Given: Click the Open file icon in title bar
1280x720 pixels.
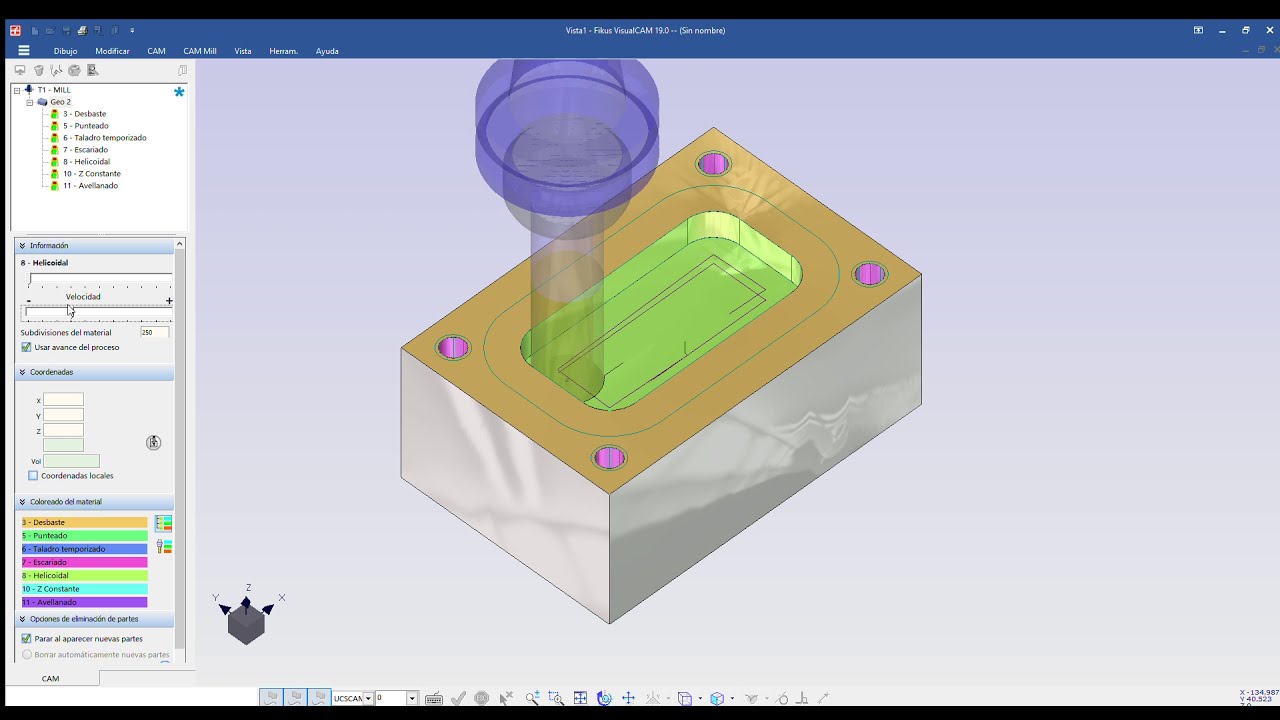Looking at the screenshot, I should coord(50,31).
